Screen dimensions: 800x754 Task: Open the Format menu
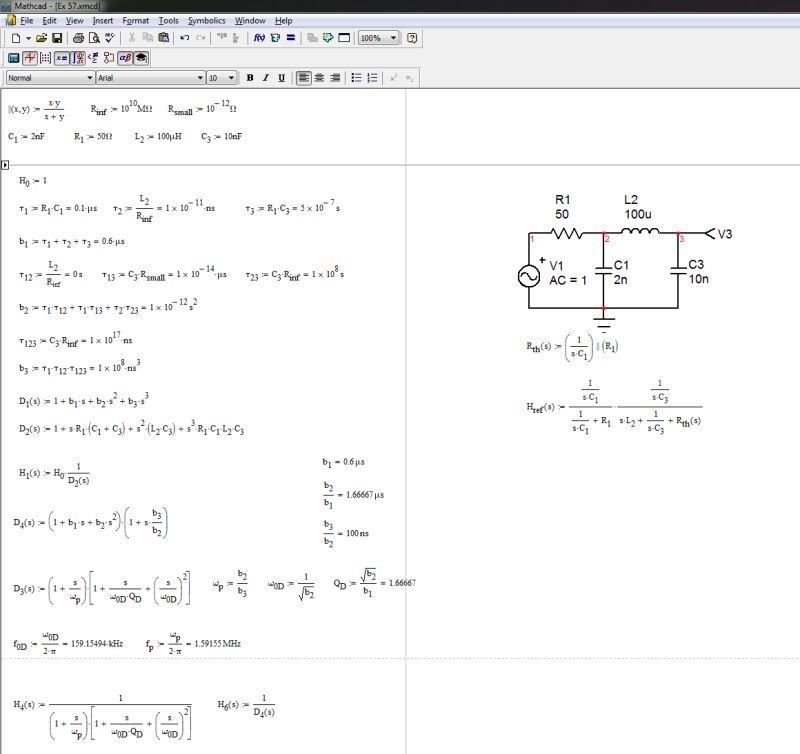[136, 20]
